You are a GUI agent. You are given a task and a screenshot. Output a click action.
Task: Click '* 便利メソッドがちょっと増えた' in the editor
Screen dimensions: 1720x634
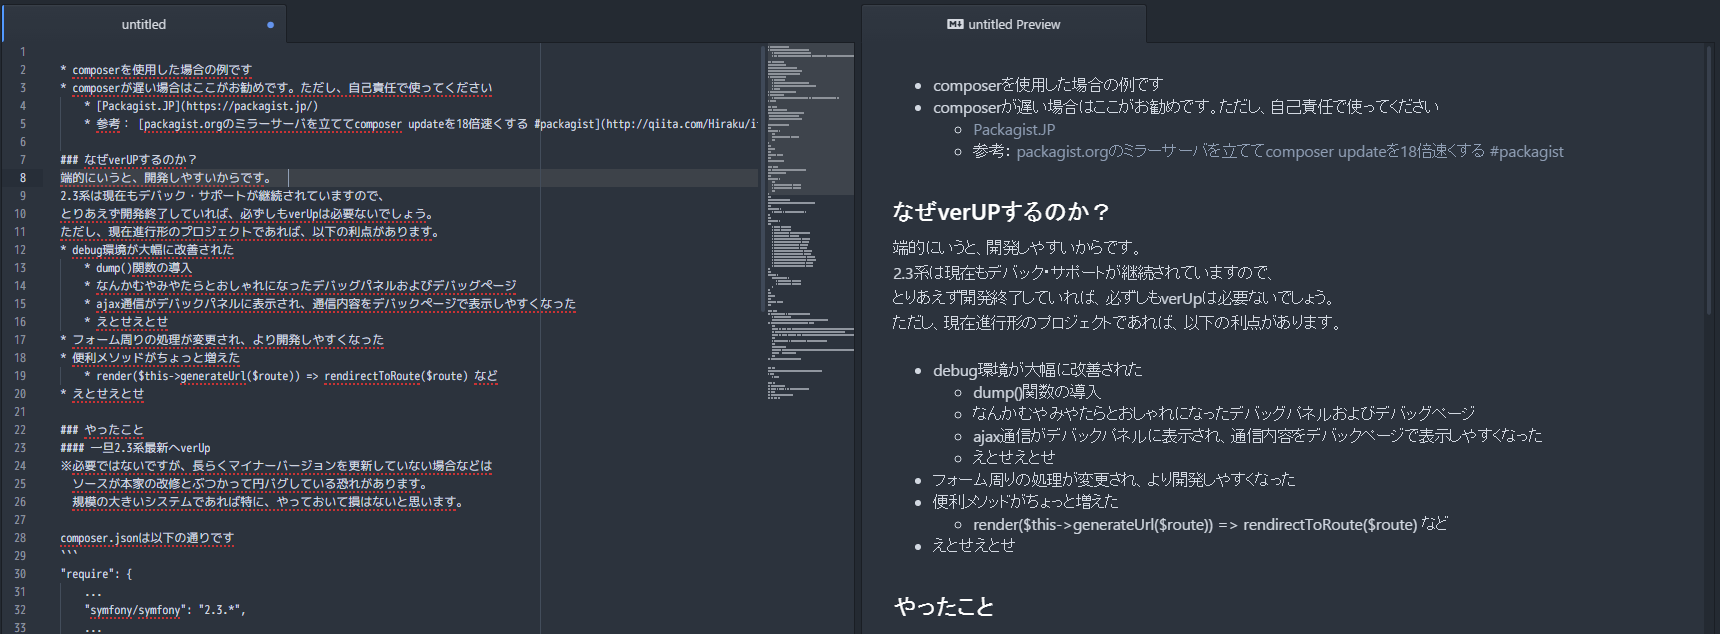click(x=150, y=358)
